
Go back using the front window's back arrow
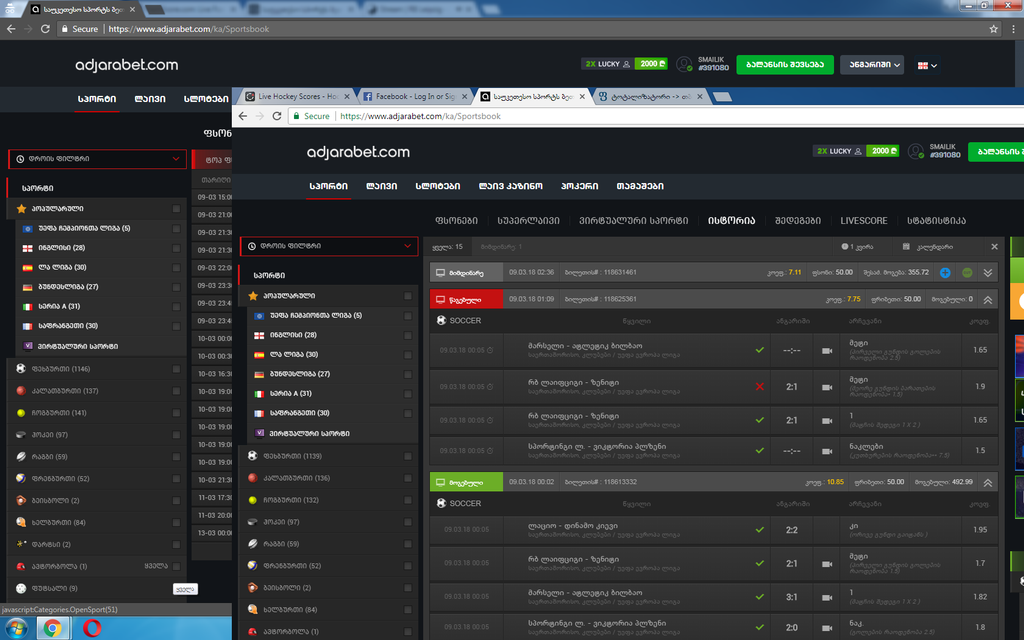tap(243, 116)
